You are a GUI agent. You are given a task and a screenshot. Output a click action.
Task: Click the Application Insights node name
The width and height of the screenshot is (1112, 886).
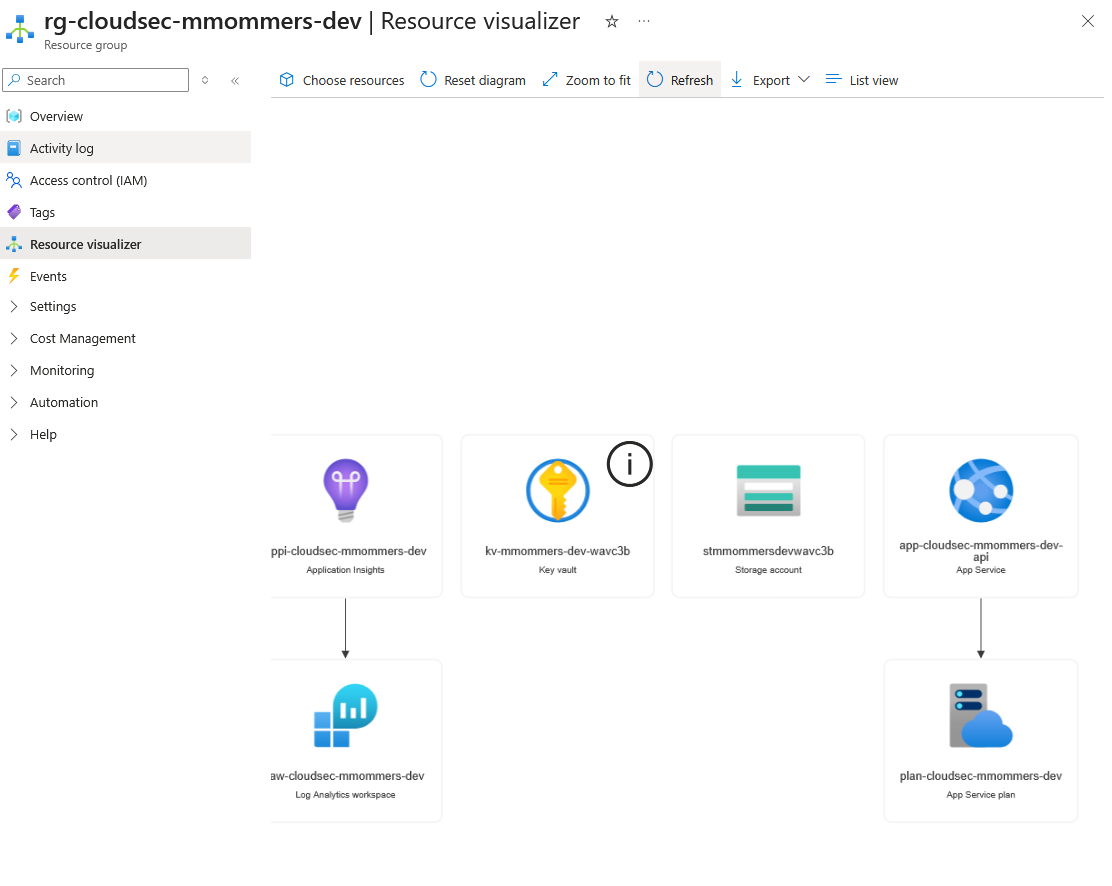click(x=349, y=551)
